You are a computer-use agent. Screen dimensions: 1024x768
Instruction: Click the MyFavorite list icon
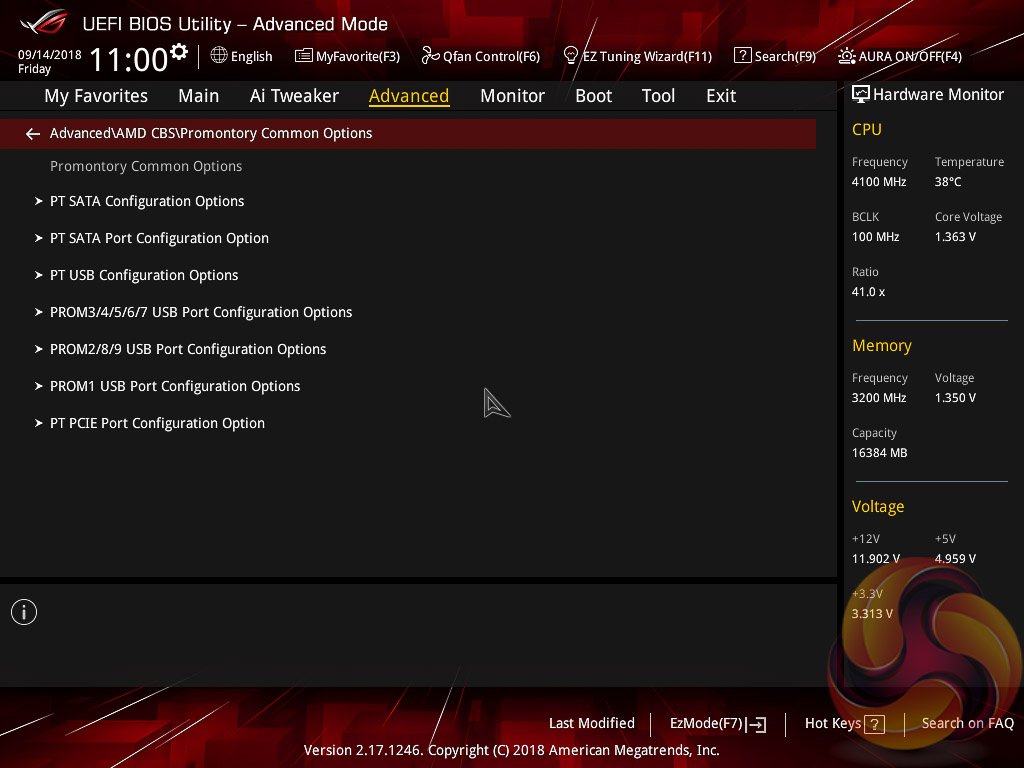(303, 56)
